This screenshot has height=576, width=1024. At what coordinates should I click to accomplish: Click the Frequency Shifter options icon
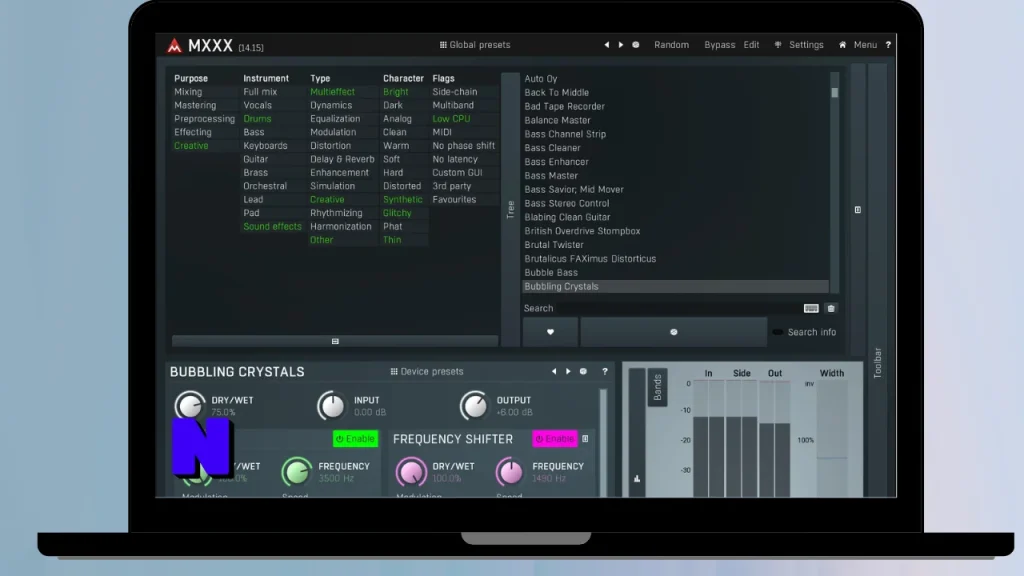585,439
